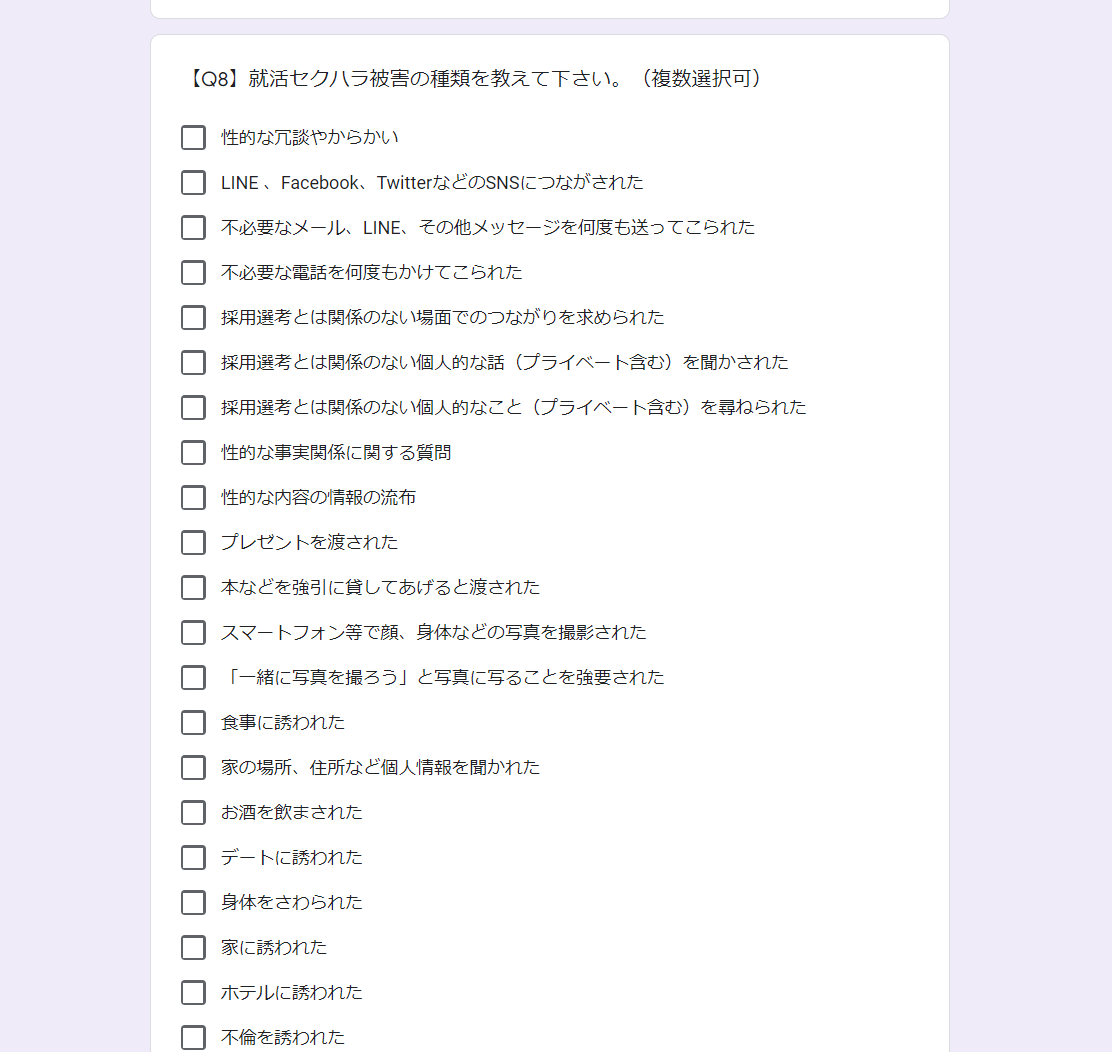Check the 写真に写ることを強要された option
Image resolution: width=1112 pixels, height=1052 pixels.
click(x=193, y=677)
